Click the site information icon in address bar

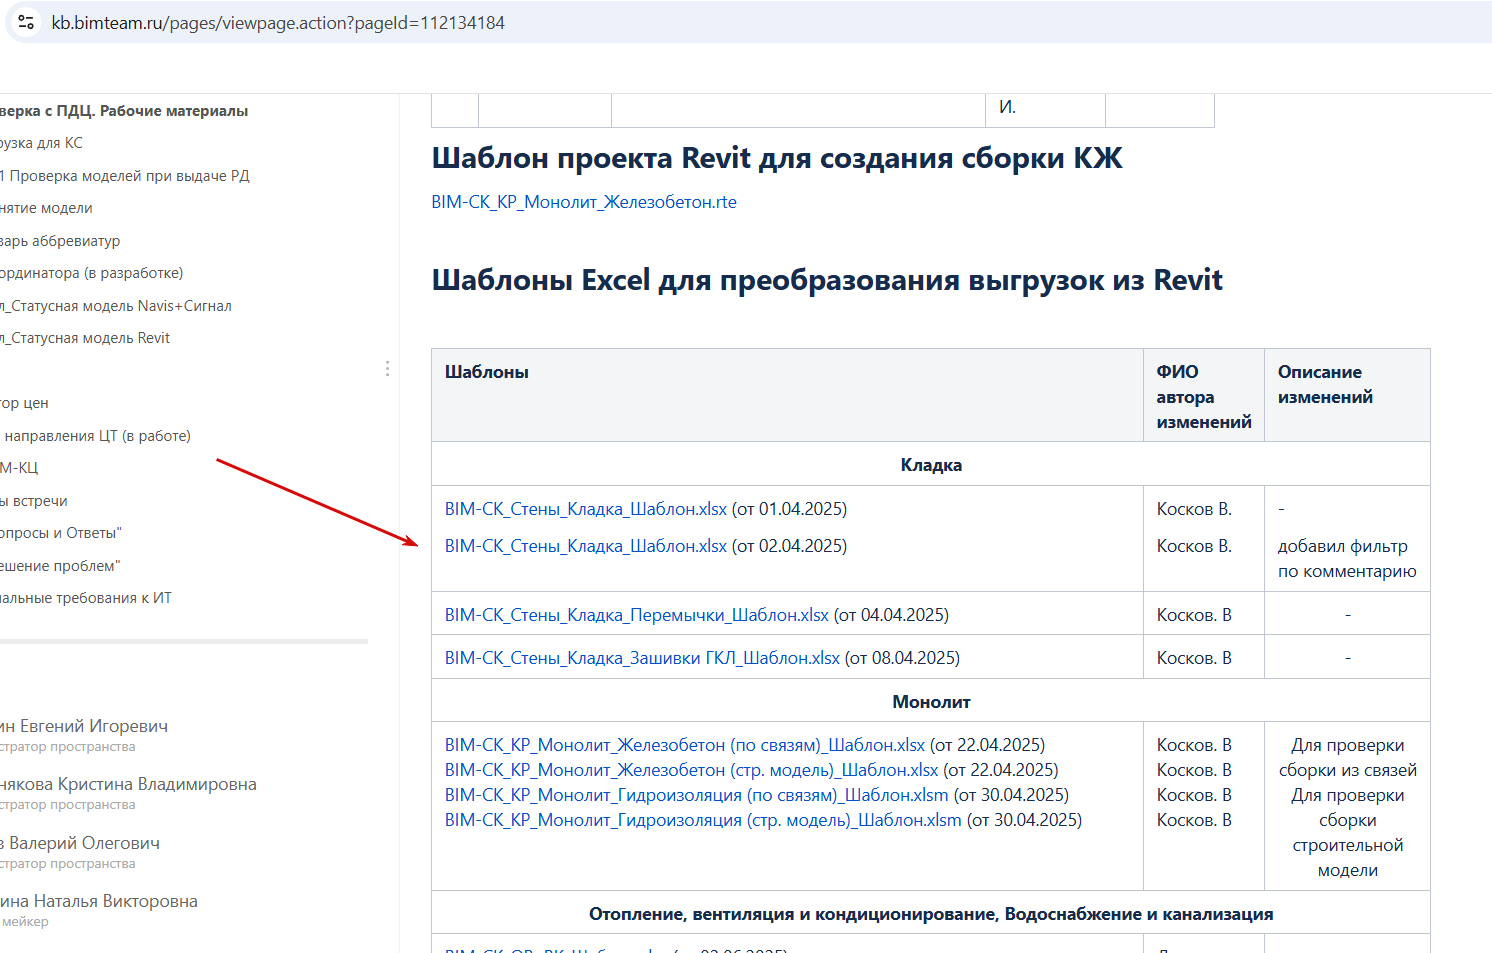point(26,22)
